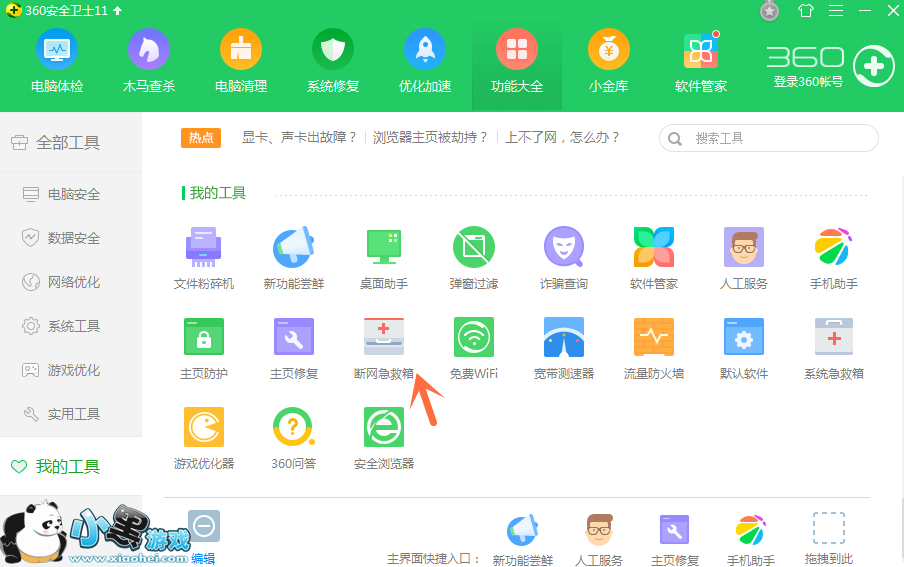This screenshot has width=904, height=567.
Task: Launch 手机助手 in My Tools grid
Action: 834,258
